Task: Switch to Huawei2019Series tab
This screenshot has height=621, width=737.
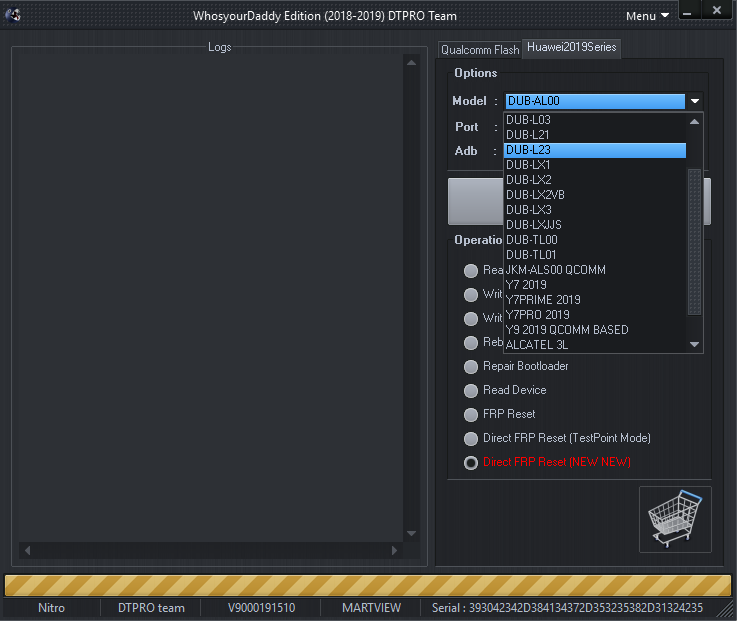Action: [x=572, y=48]
